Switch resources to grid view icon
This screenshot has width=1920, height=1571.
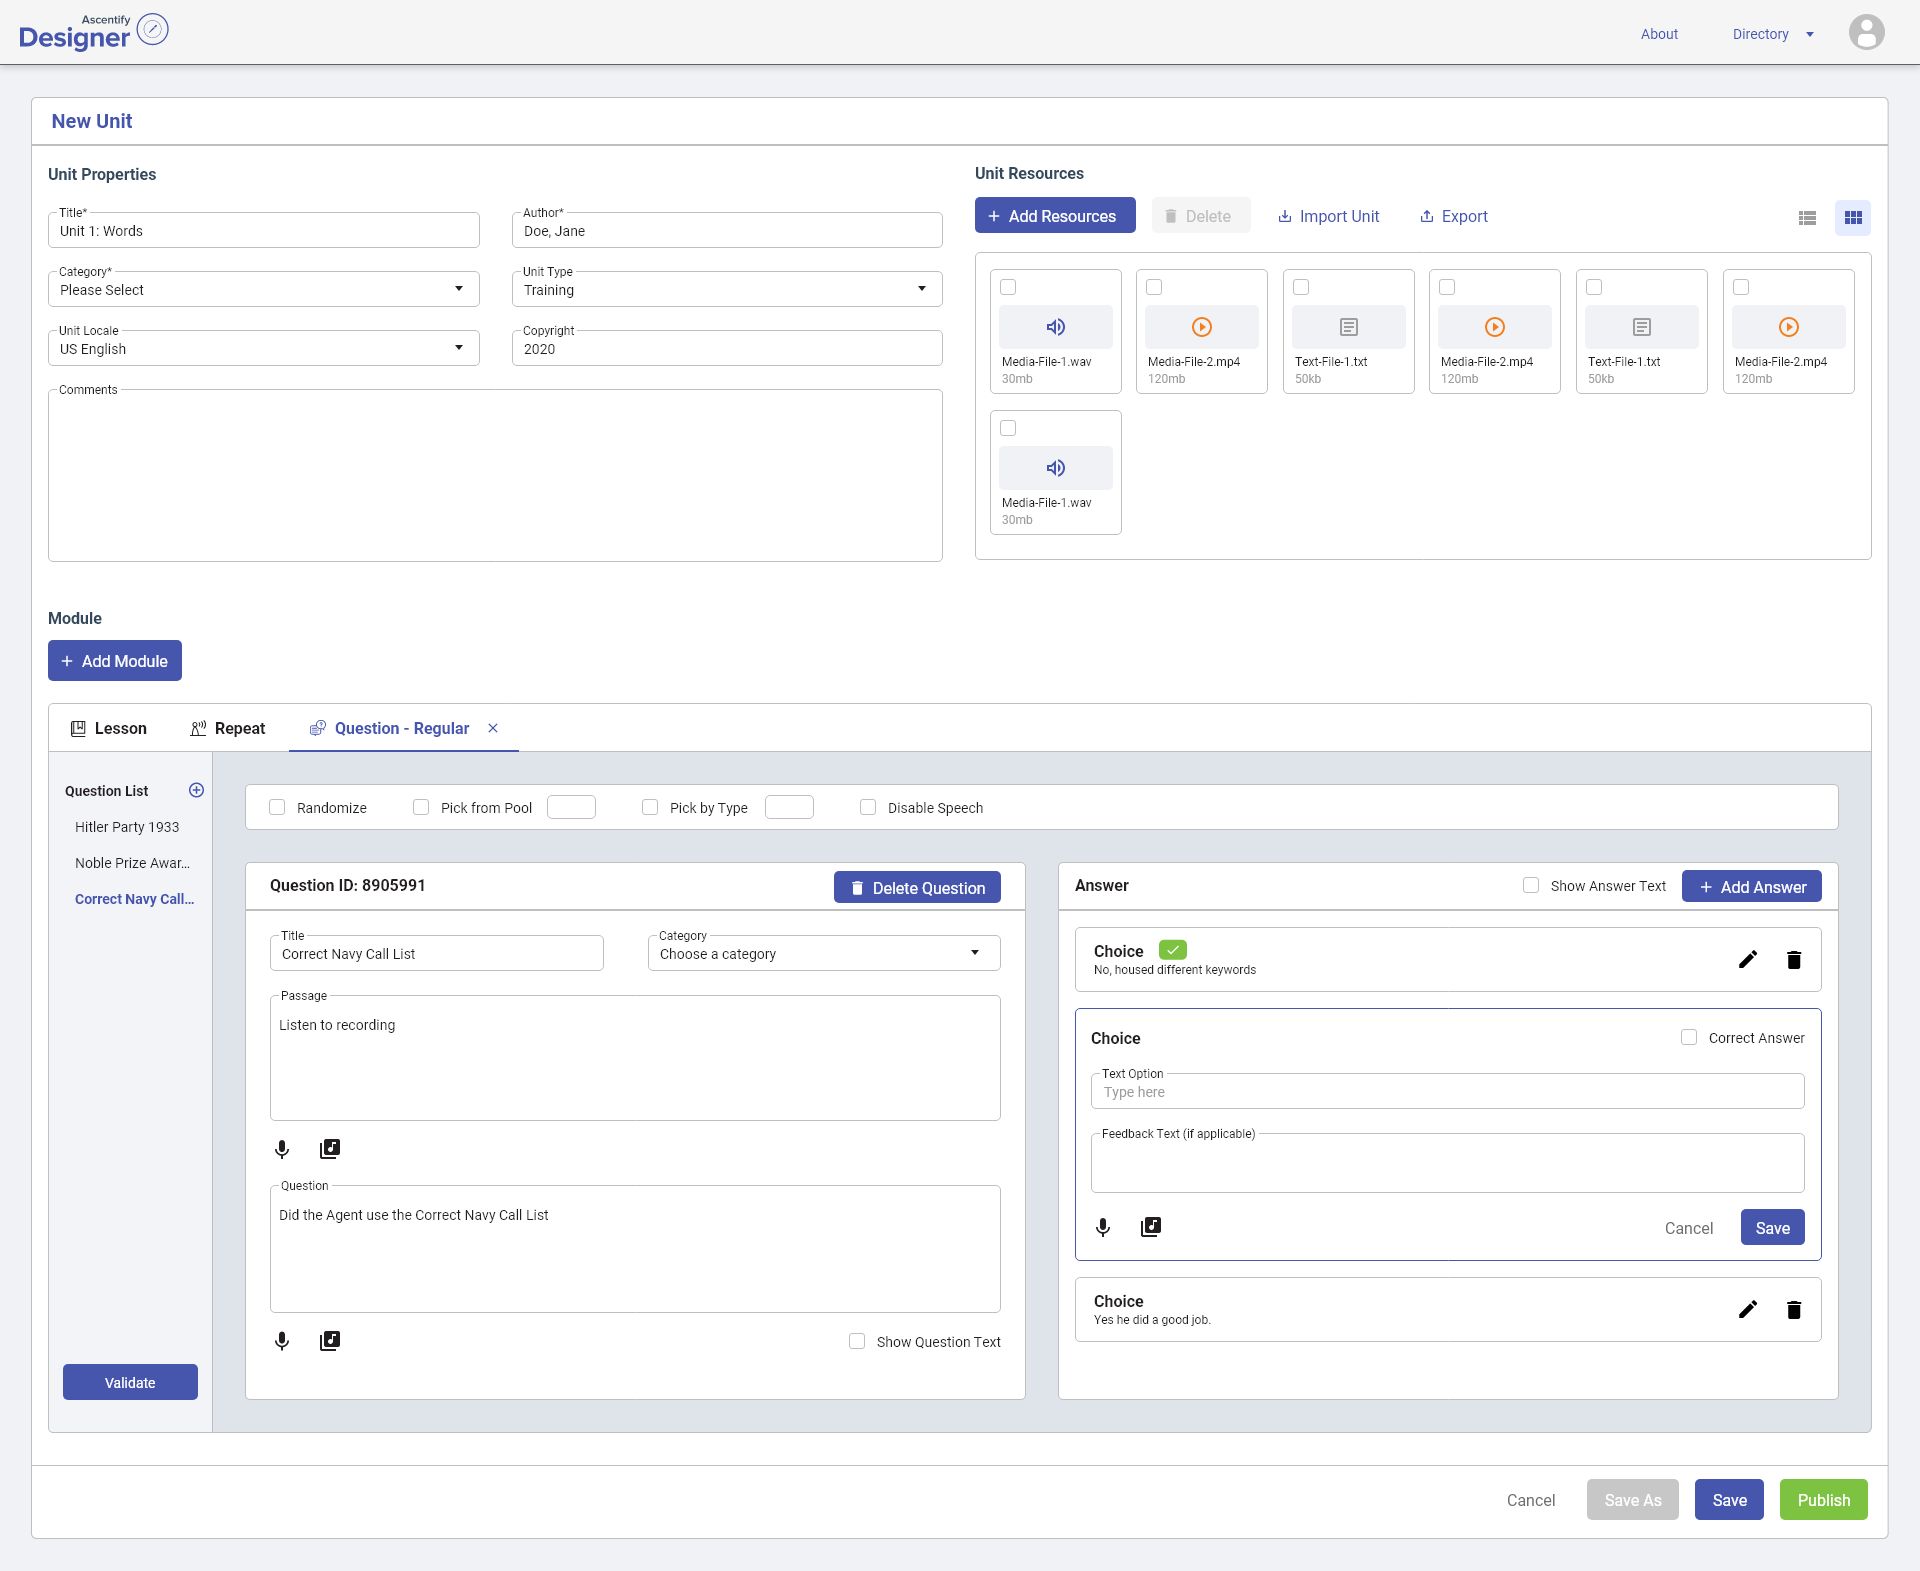pyautogui.click(x=1852, y=217)
